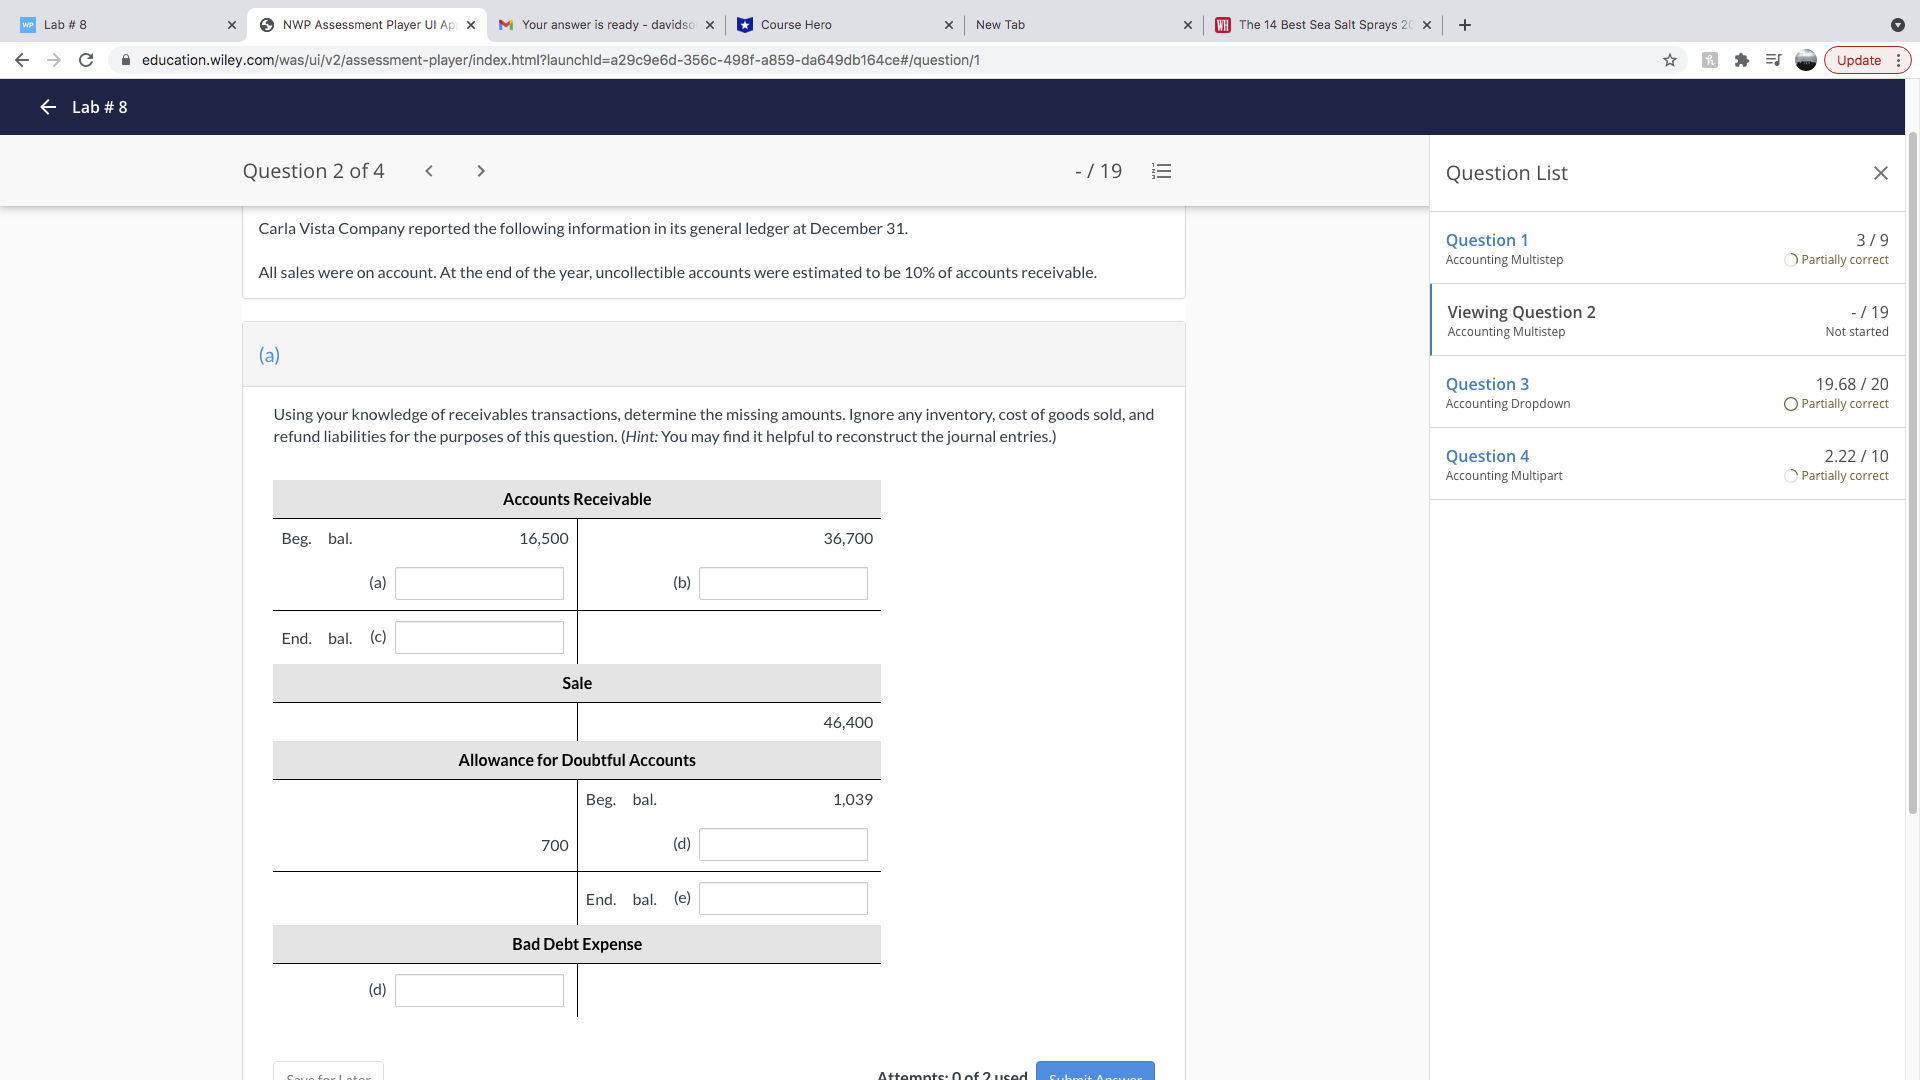Go back using the left chevron arrow
Image resolution: width=1920 pixels, height=1080 pixels.
click(429, 171)
